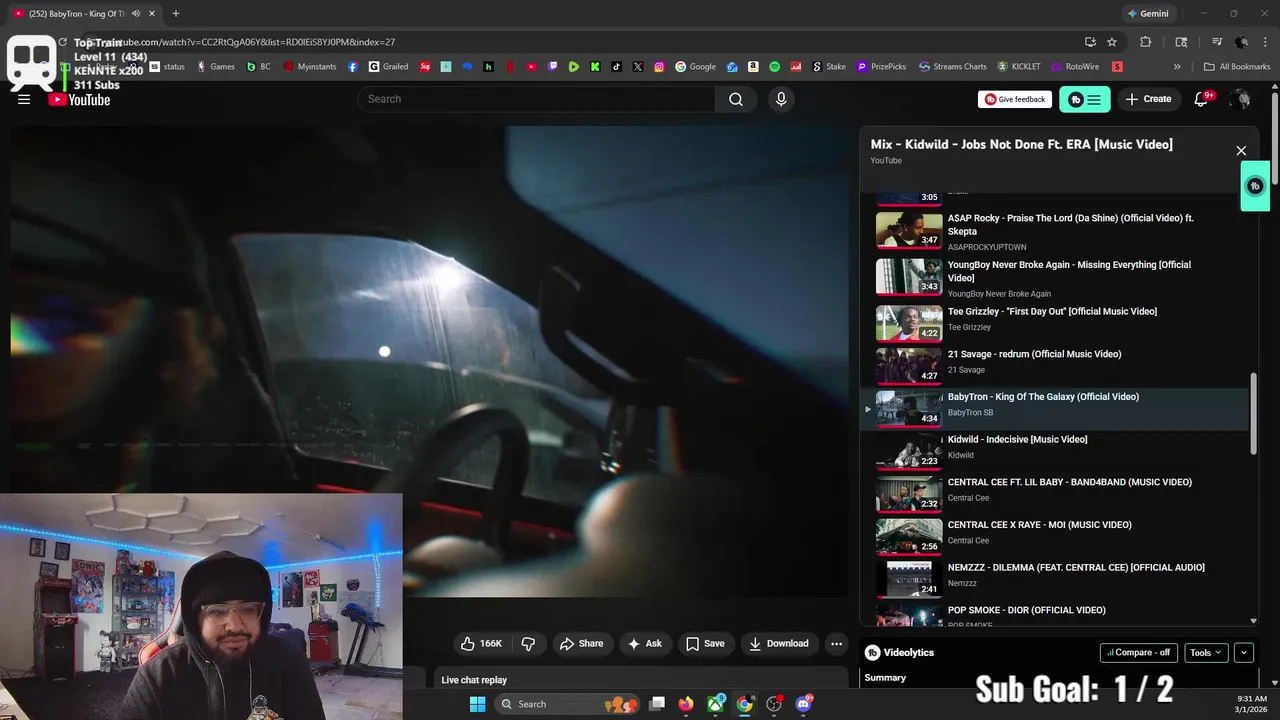Click the Live chat replay heading

click(474, 680)
